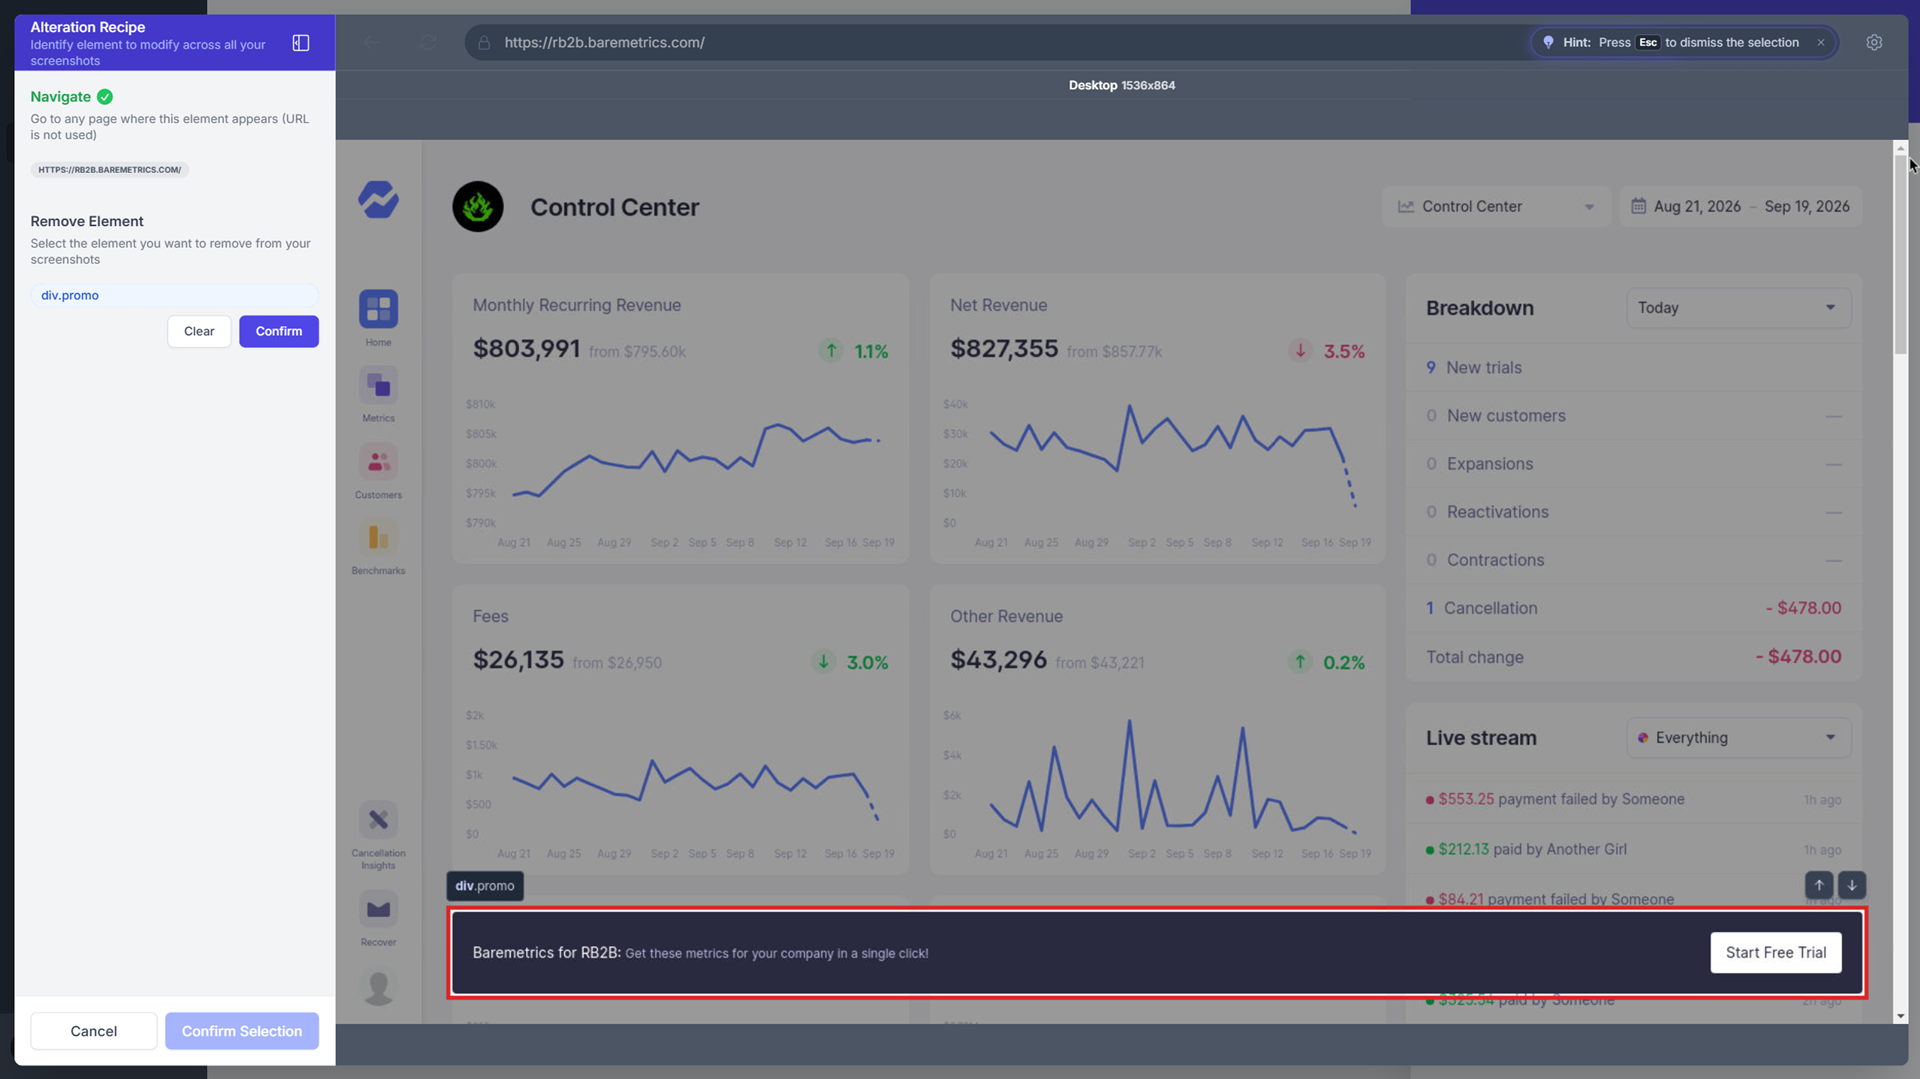This screenshot has width=1920, height=1079.
Task: Click the $212.13 paid by Another Girl entry
Action: 1634,849
